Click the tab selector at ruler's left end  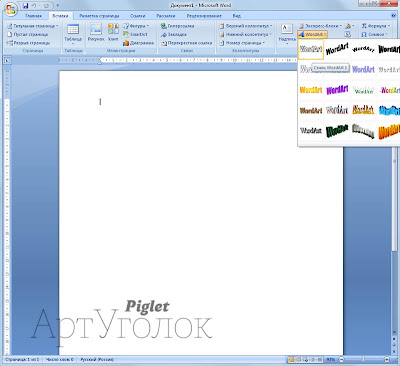tap(7, 60)
